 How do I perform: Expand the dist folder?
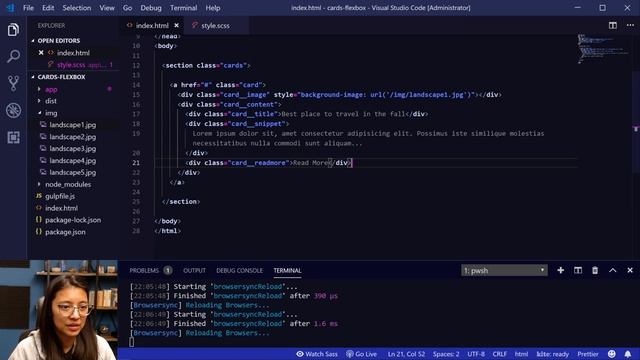[39, 101]
